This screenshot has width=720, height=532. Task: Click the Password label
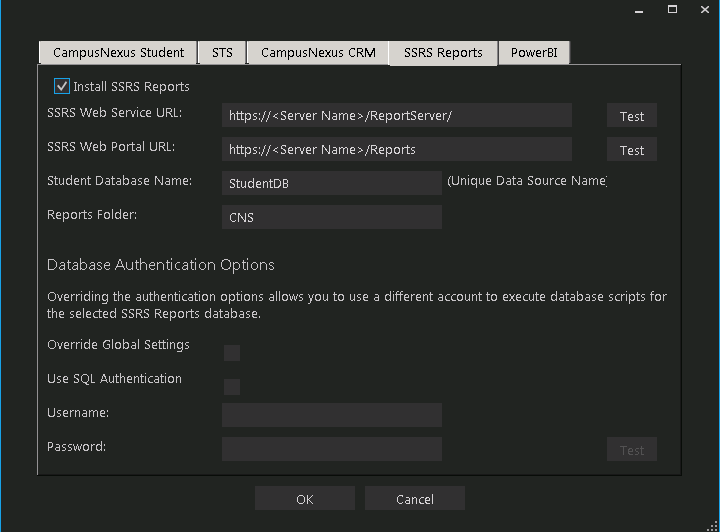click(x=76, y=447)
